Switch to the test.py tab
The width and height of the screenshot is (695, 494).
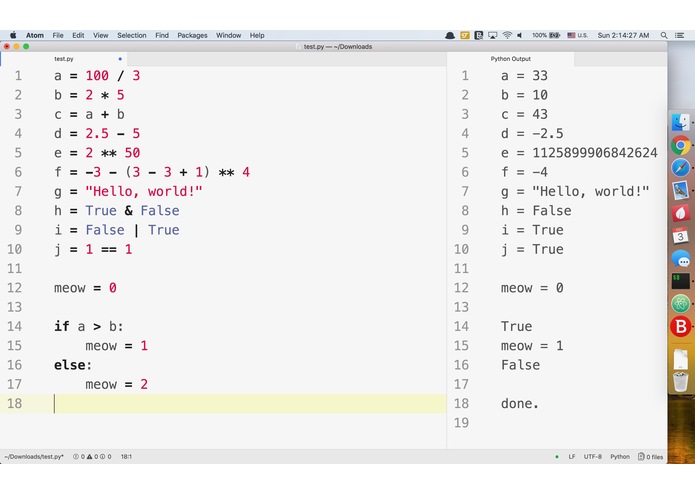(64, 58)
